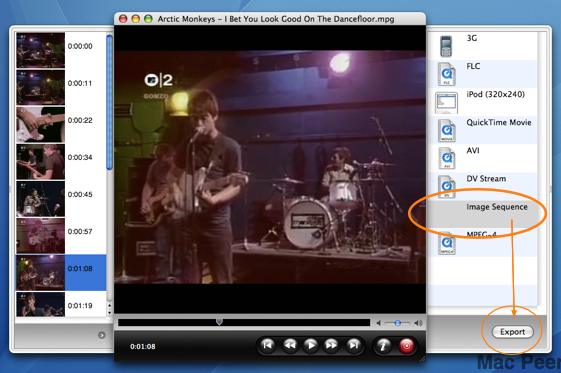Click the iPod (320x240) format icon
The width and height of the screenshot is (561, 373).
click(x=446, y=103)
